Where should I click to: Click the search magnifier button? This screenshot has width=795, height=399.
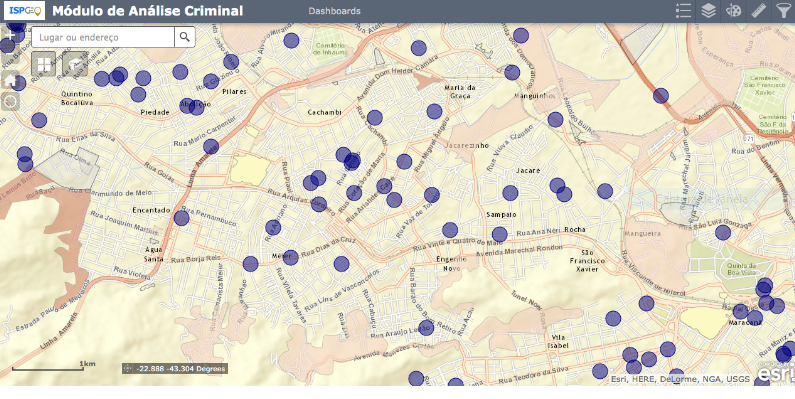pyautogui.click(x=185, y=37)
